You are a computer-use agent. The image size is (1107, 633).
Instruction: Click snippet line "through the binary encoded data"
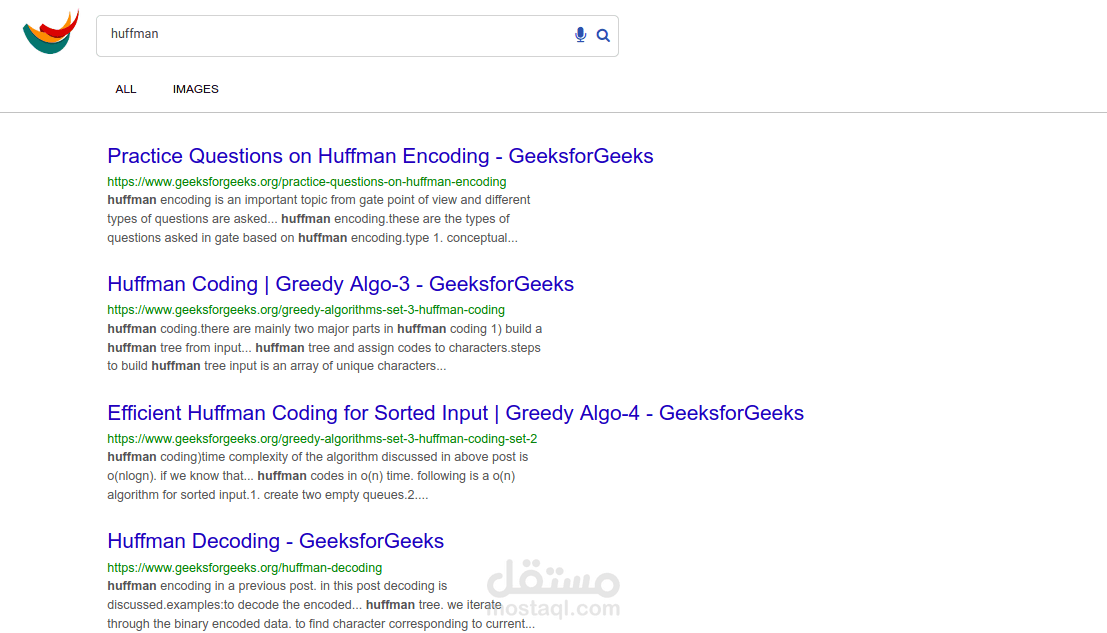pyautogui.click(x=321, y=624)
